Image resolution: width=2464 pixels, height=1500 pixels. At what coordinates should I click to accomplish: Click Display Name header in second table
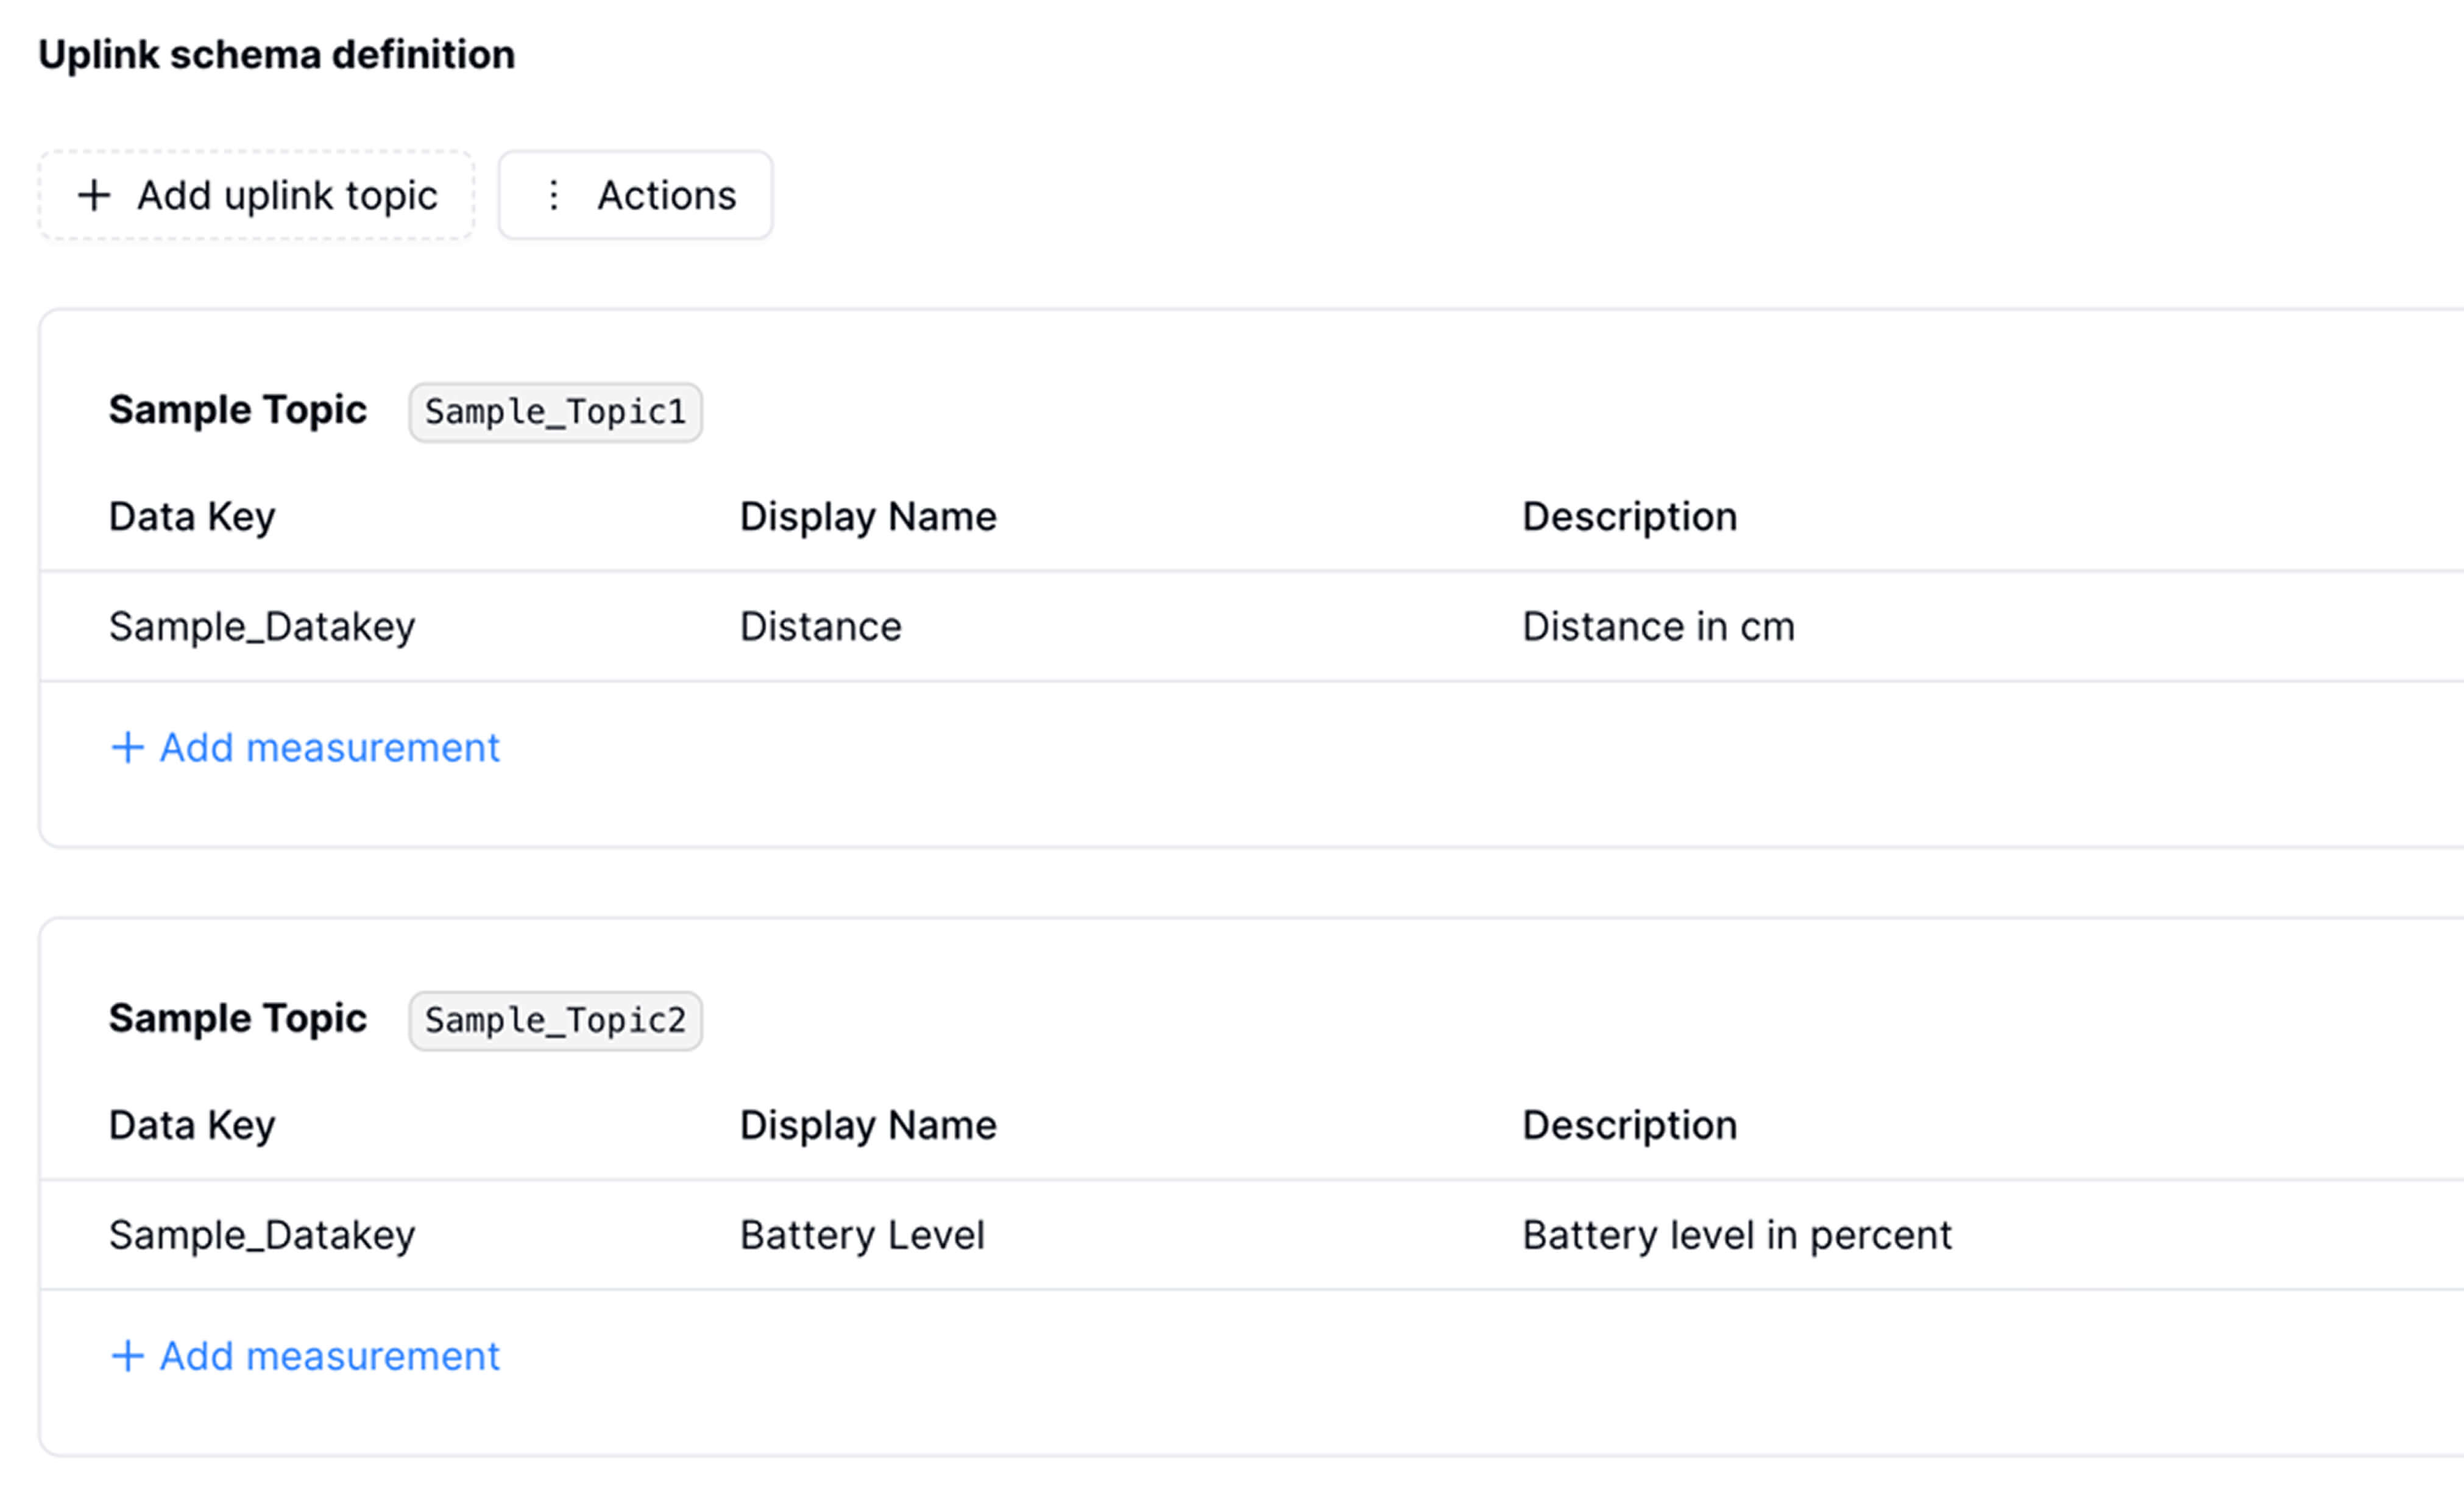(868, 1126)
